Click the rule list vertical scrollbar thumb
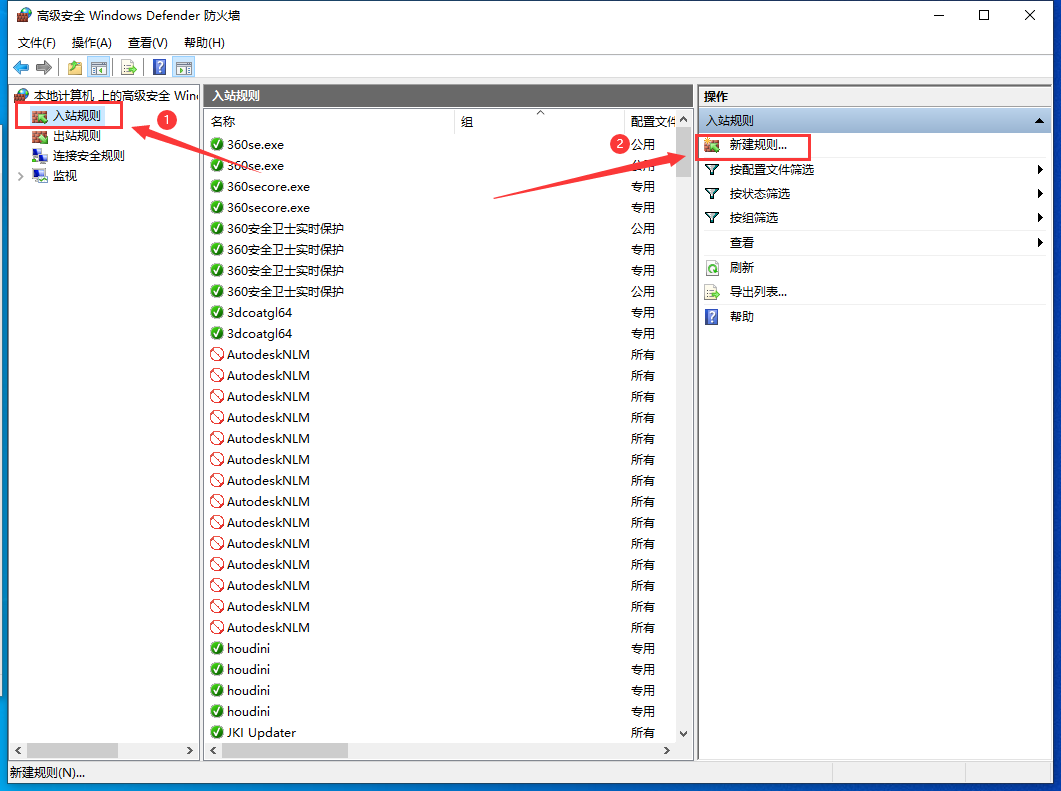The width and height of the screenshot is (1061, 791). 684,152
